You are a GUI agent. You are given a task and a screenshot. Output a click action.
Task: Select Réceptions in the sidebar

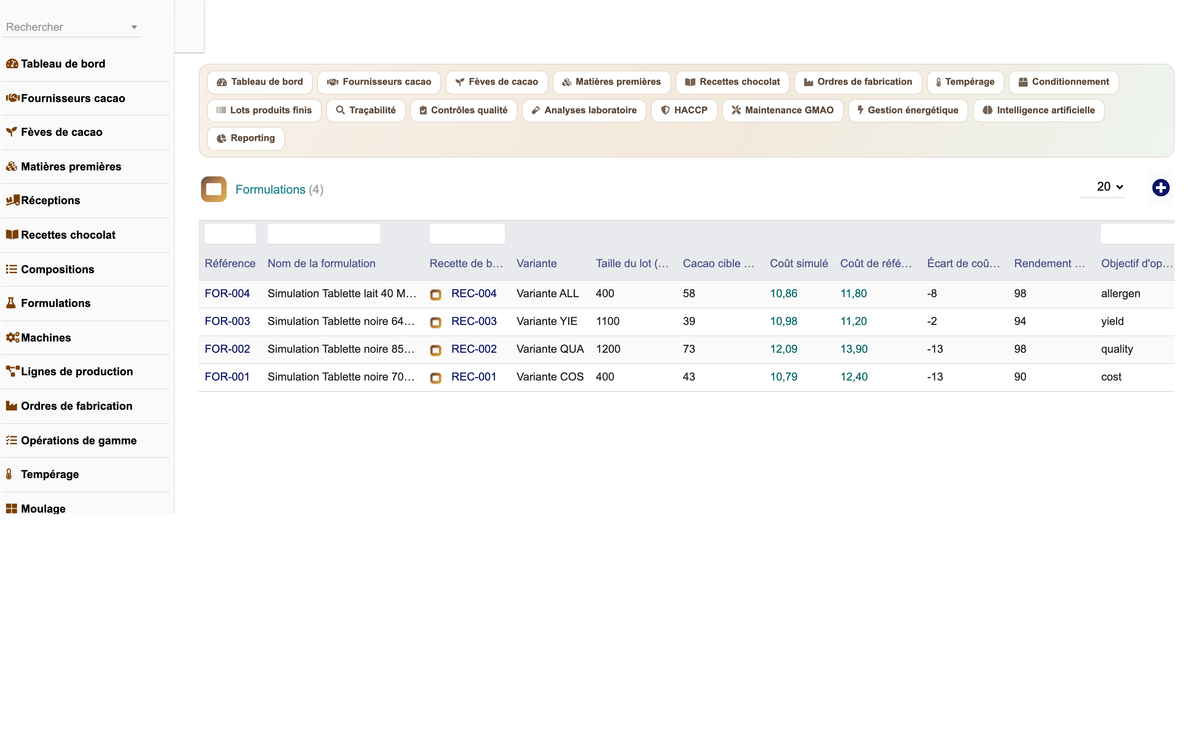[43, 200]
